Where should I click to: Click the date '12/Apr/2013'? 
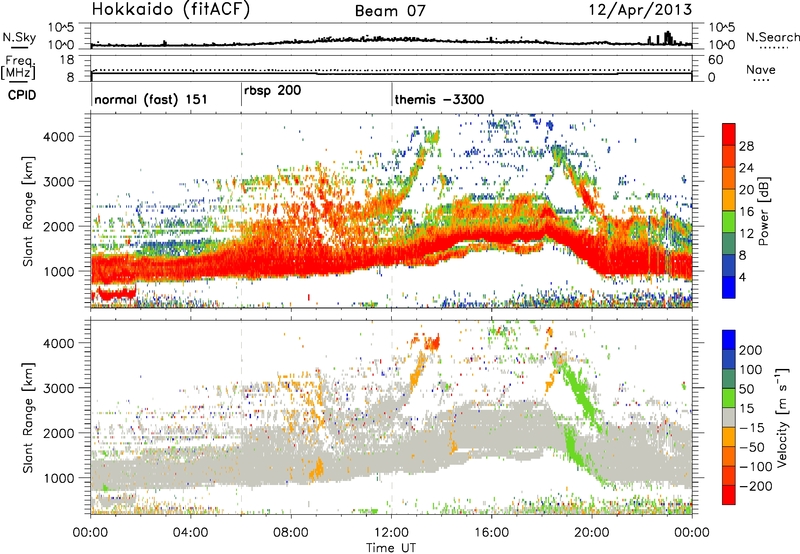[x=641, y=10]
